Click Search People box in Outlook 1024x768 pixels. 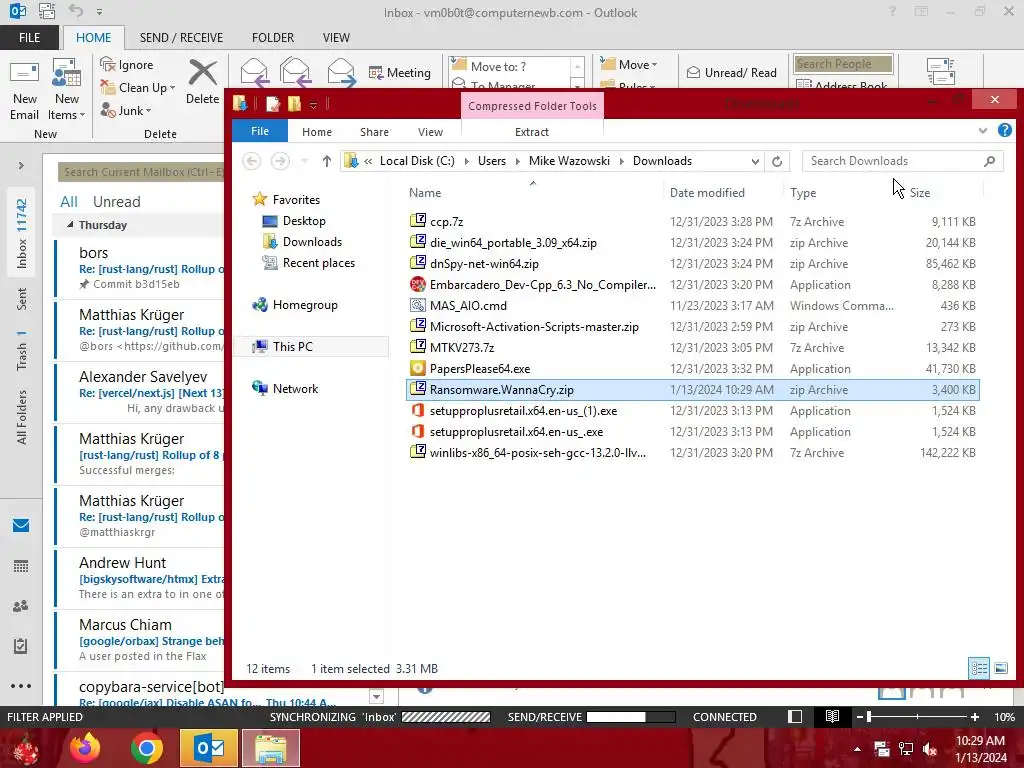pyautogui.click(x=843, y=63)
